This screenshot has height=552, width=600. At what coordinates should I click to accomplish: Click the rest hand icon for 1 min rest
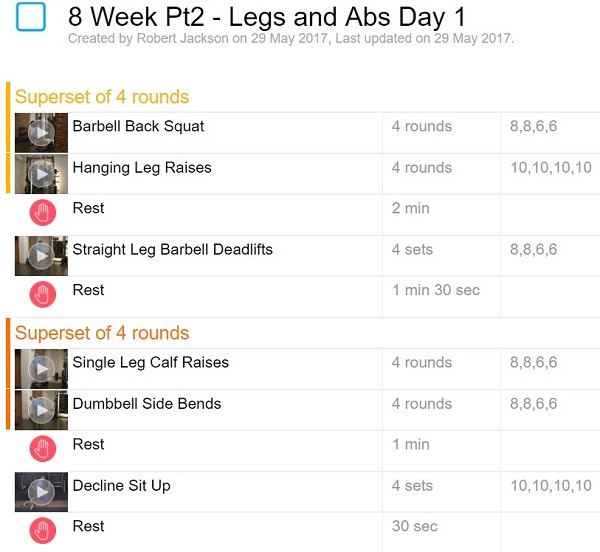click(41, 449)
